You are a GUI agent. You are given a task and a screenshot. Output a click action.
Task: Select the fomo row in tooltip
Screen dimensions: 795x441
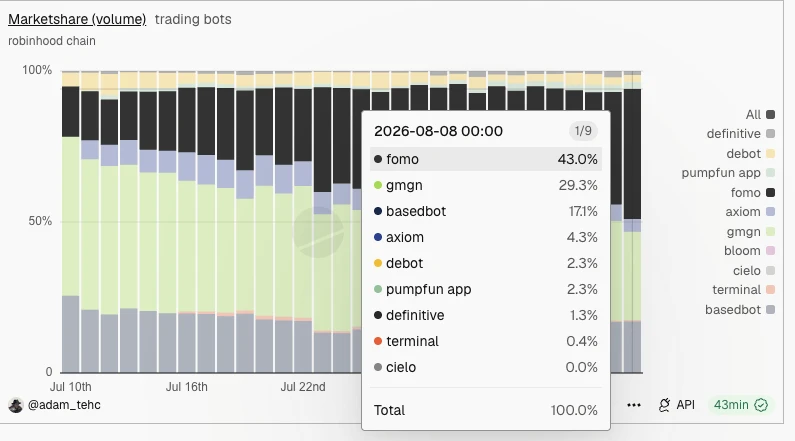coord(486,159)
